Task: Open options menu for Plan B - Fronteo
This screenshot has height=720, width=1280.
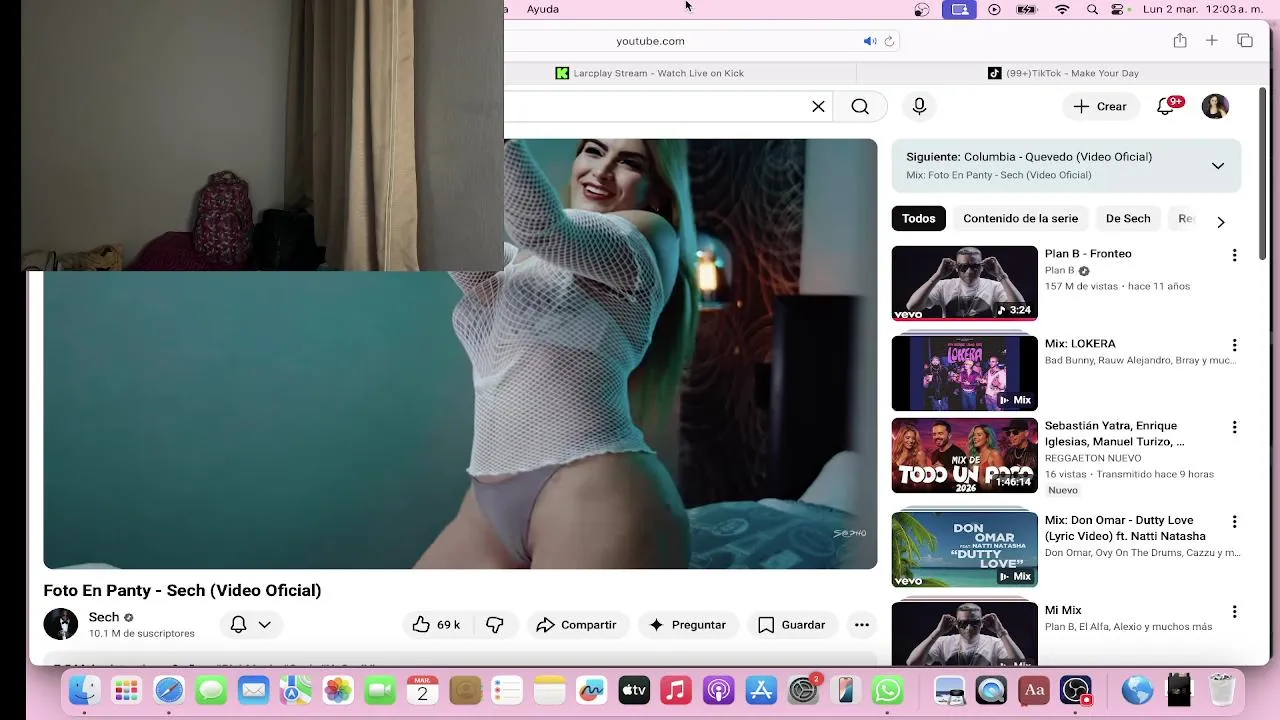Action: click(1234, 255)
